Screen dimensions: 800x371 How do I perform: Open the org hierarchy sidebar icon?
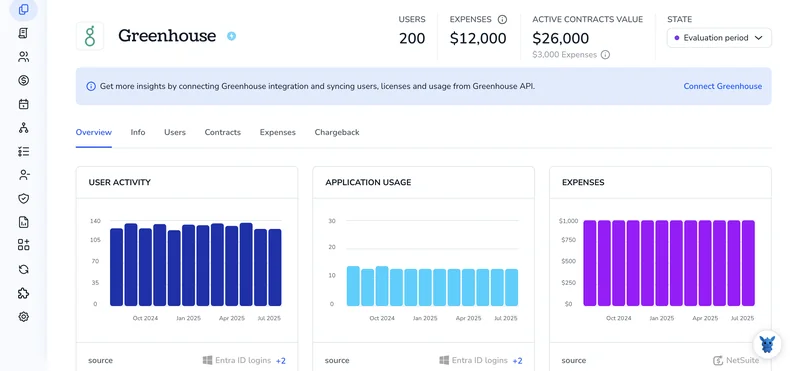coord(23,128)
